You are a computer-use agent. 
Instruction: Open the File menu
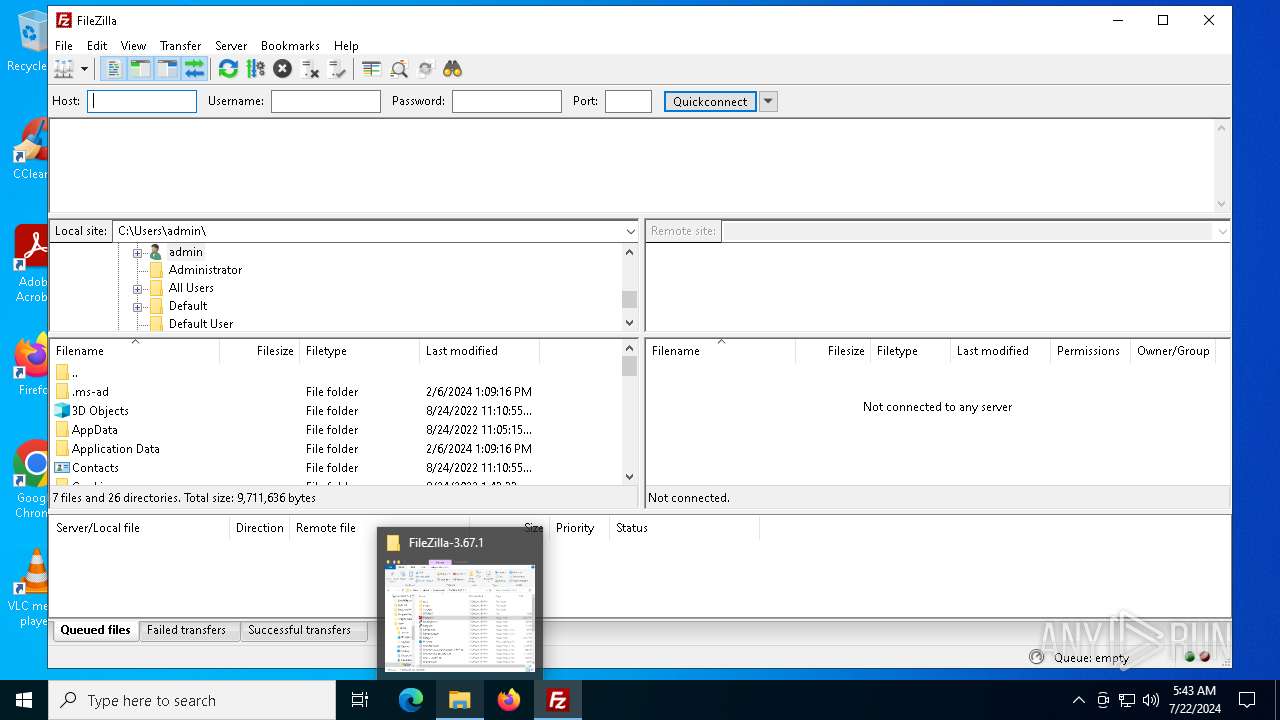pyautogui.click(x=63, y=46)
